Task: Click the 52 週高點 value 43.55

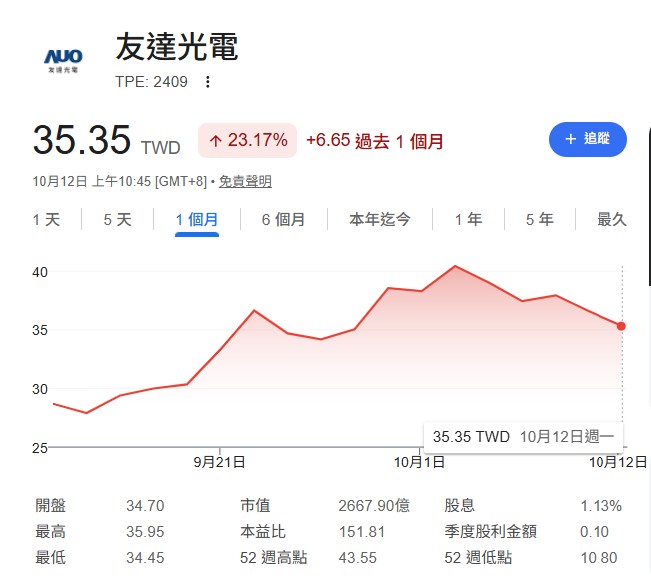Action: click(x=357, y=558)
